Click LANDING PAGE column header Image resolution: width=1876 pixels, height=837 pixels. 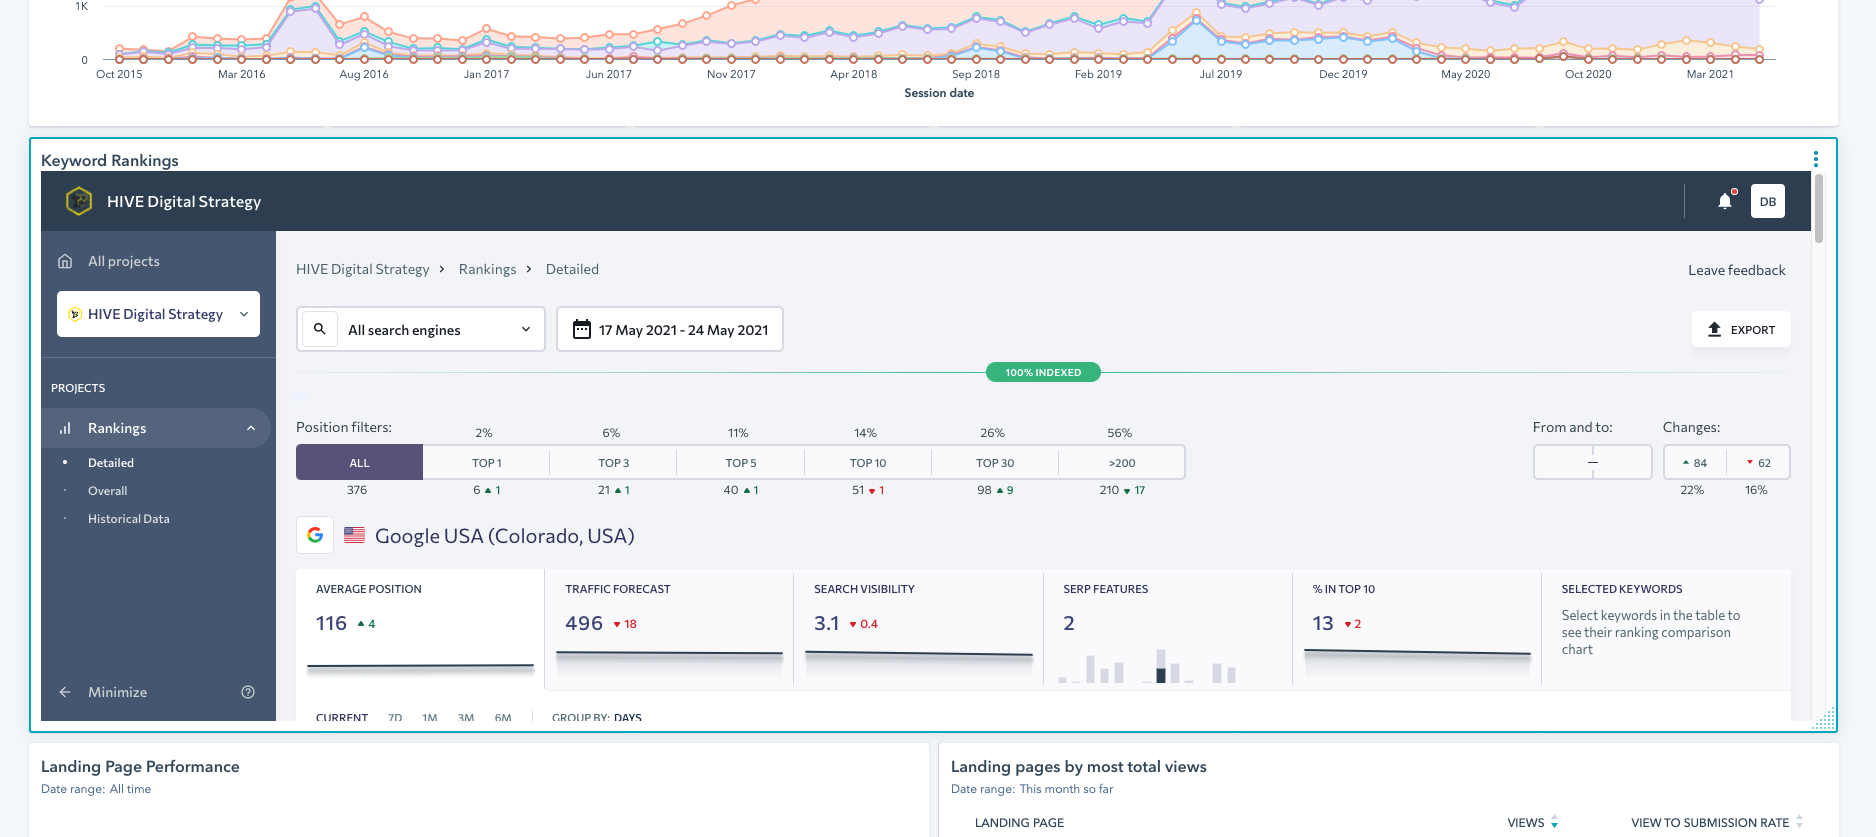[1019, 823]
